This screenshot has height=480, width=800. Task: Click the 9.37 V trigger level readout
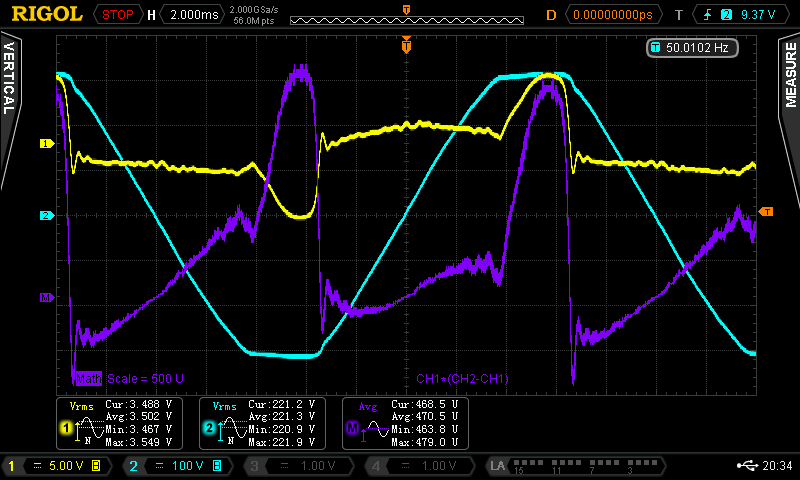click(x=758, y=15)
